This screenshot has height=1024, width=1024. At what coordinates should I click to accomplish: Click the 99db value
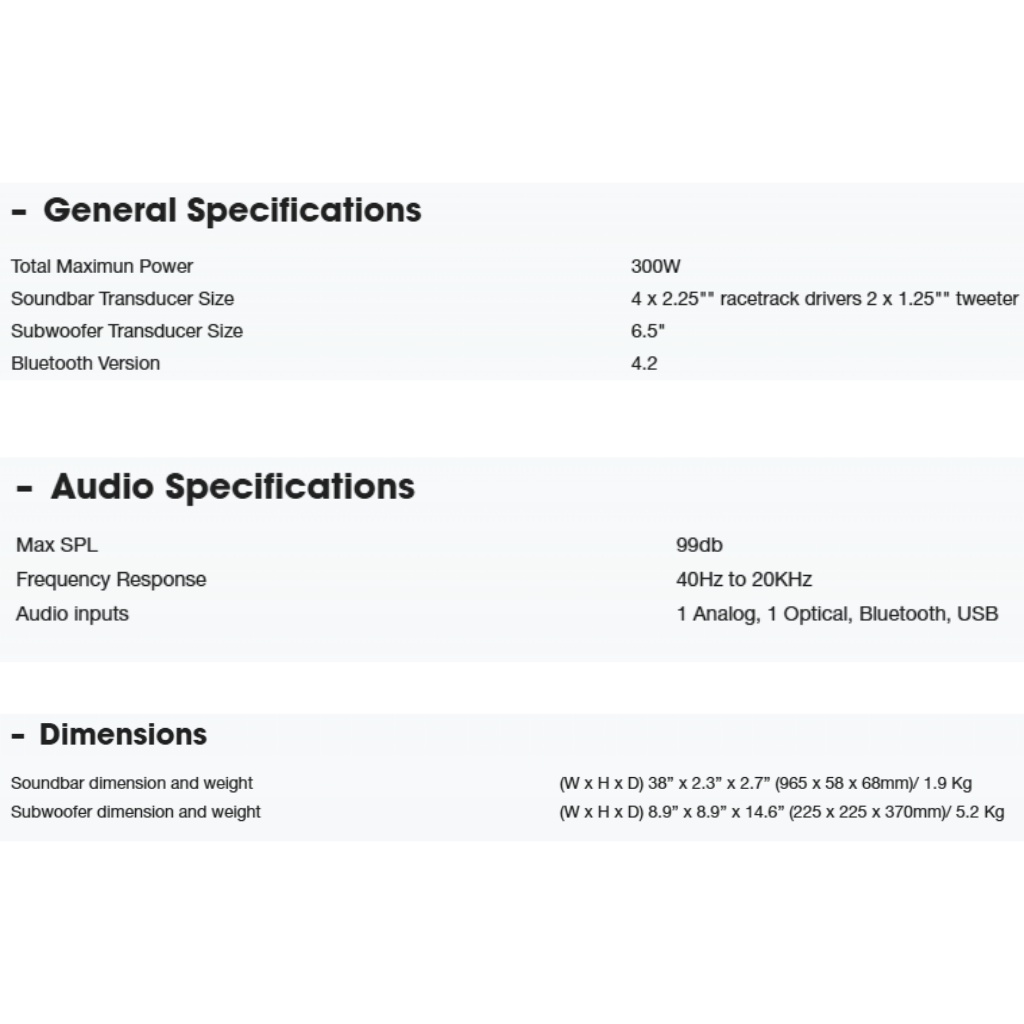699,545
